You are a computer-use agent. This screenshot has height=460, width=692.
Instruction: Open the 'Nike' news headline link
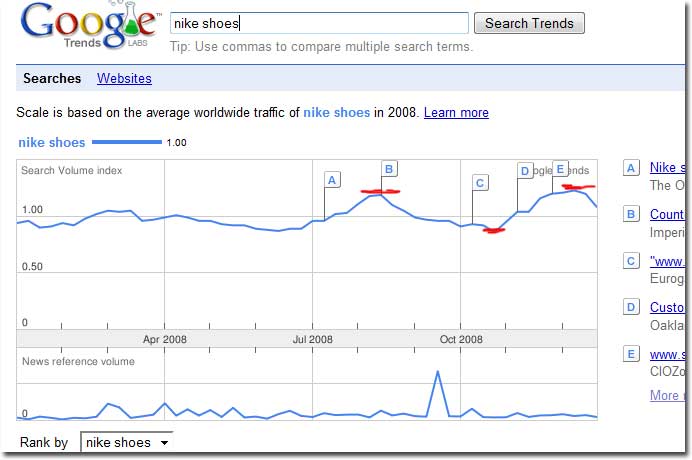tap(667, 167)
